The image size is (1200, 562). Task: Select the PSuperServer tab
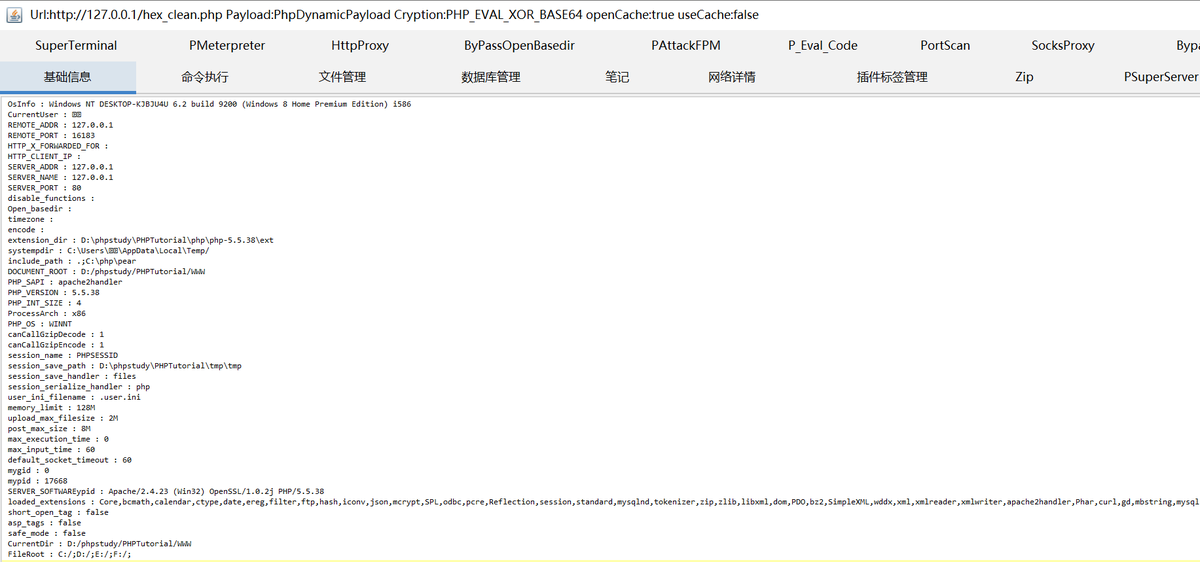(x=1161, y=77)
